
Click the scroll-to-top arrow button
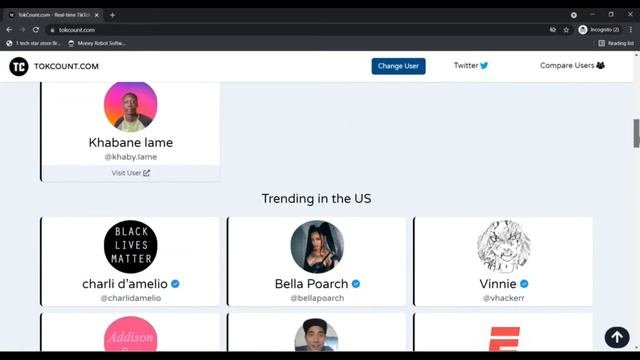coord(617,337)
